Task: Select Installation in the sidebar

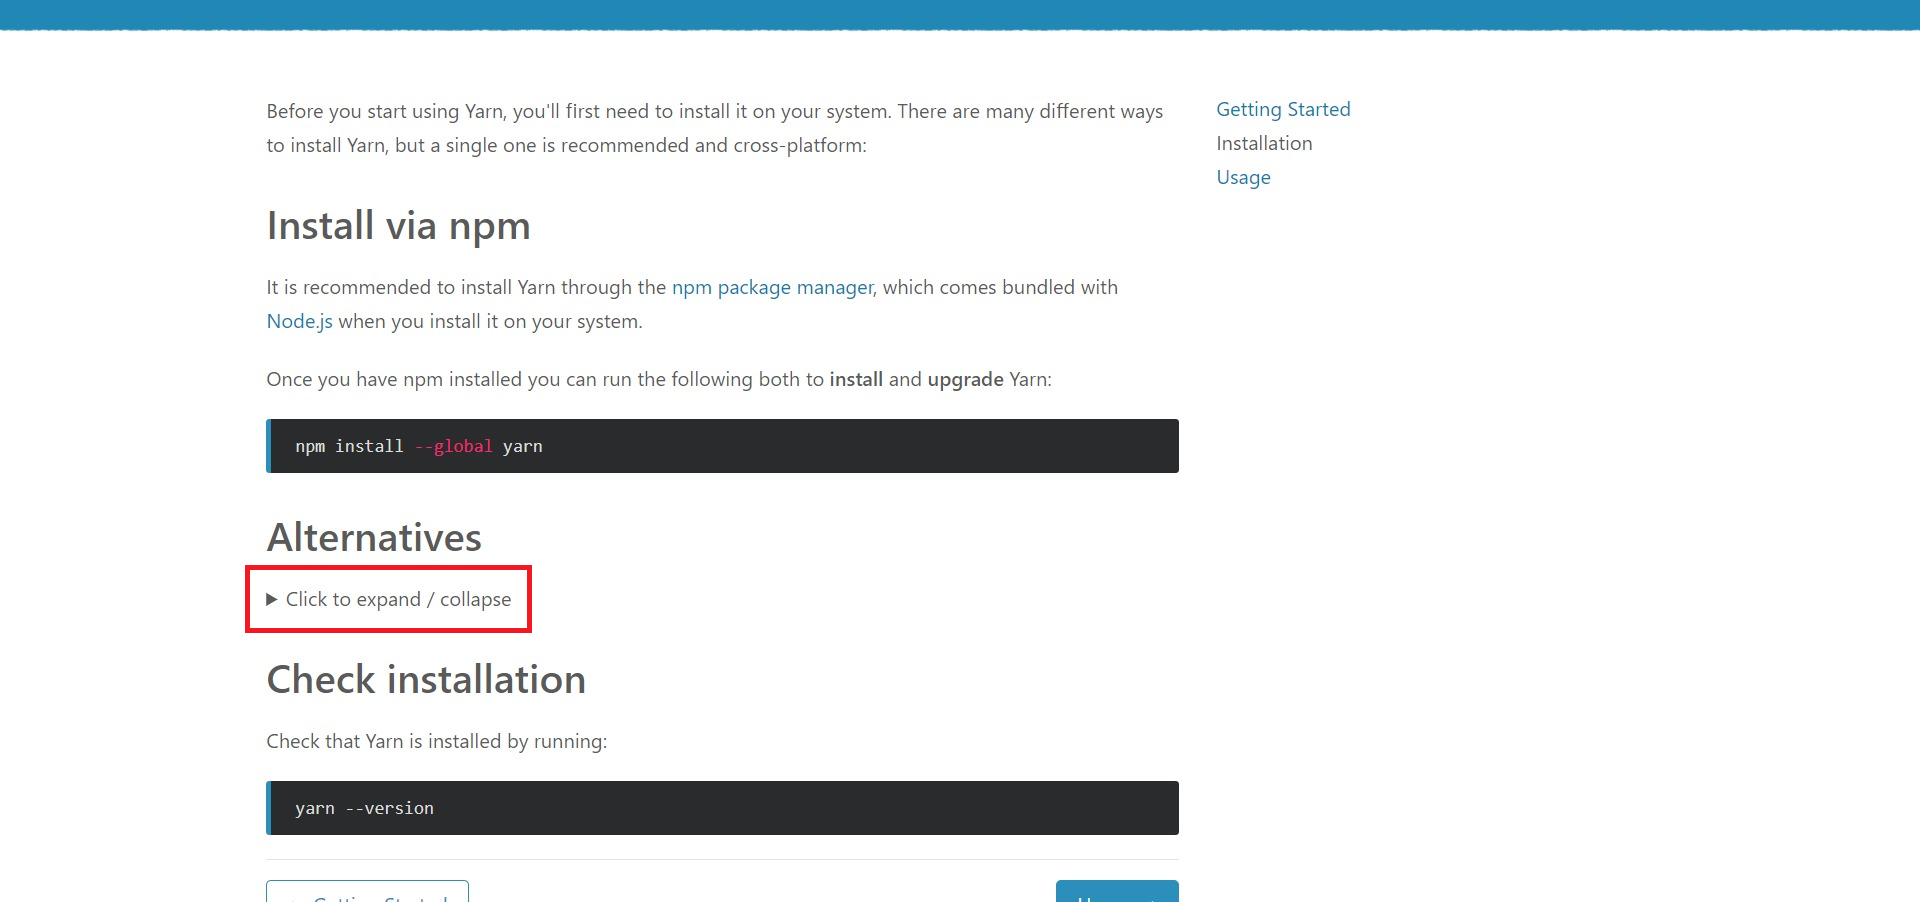Action: tap(1264, 143)
